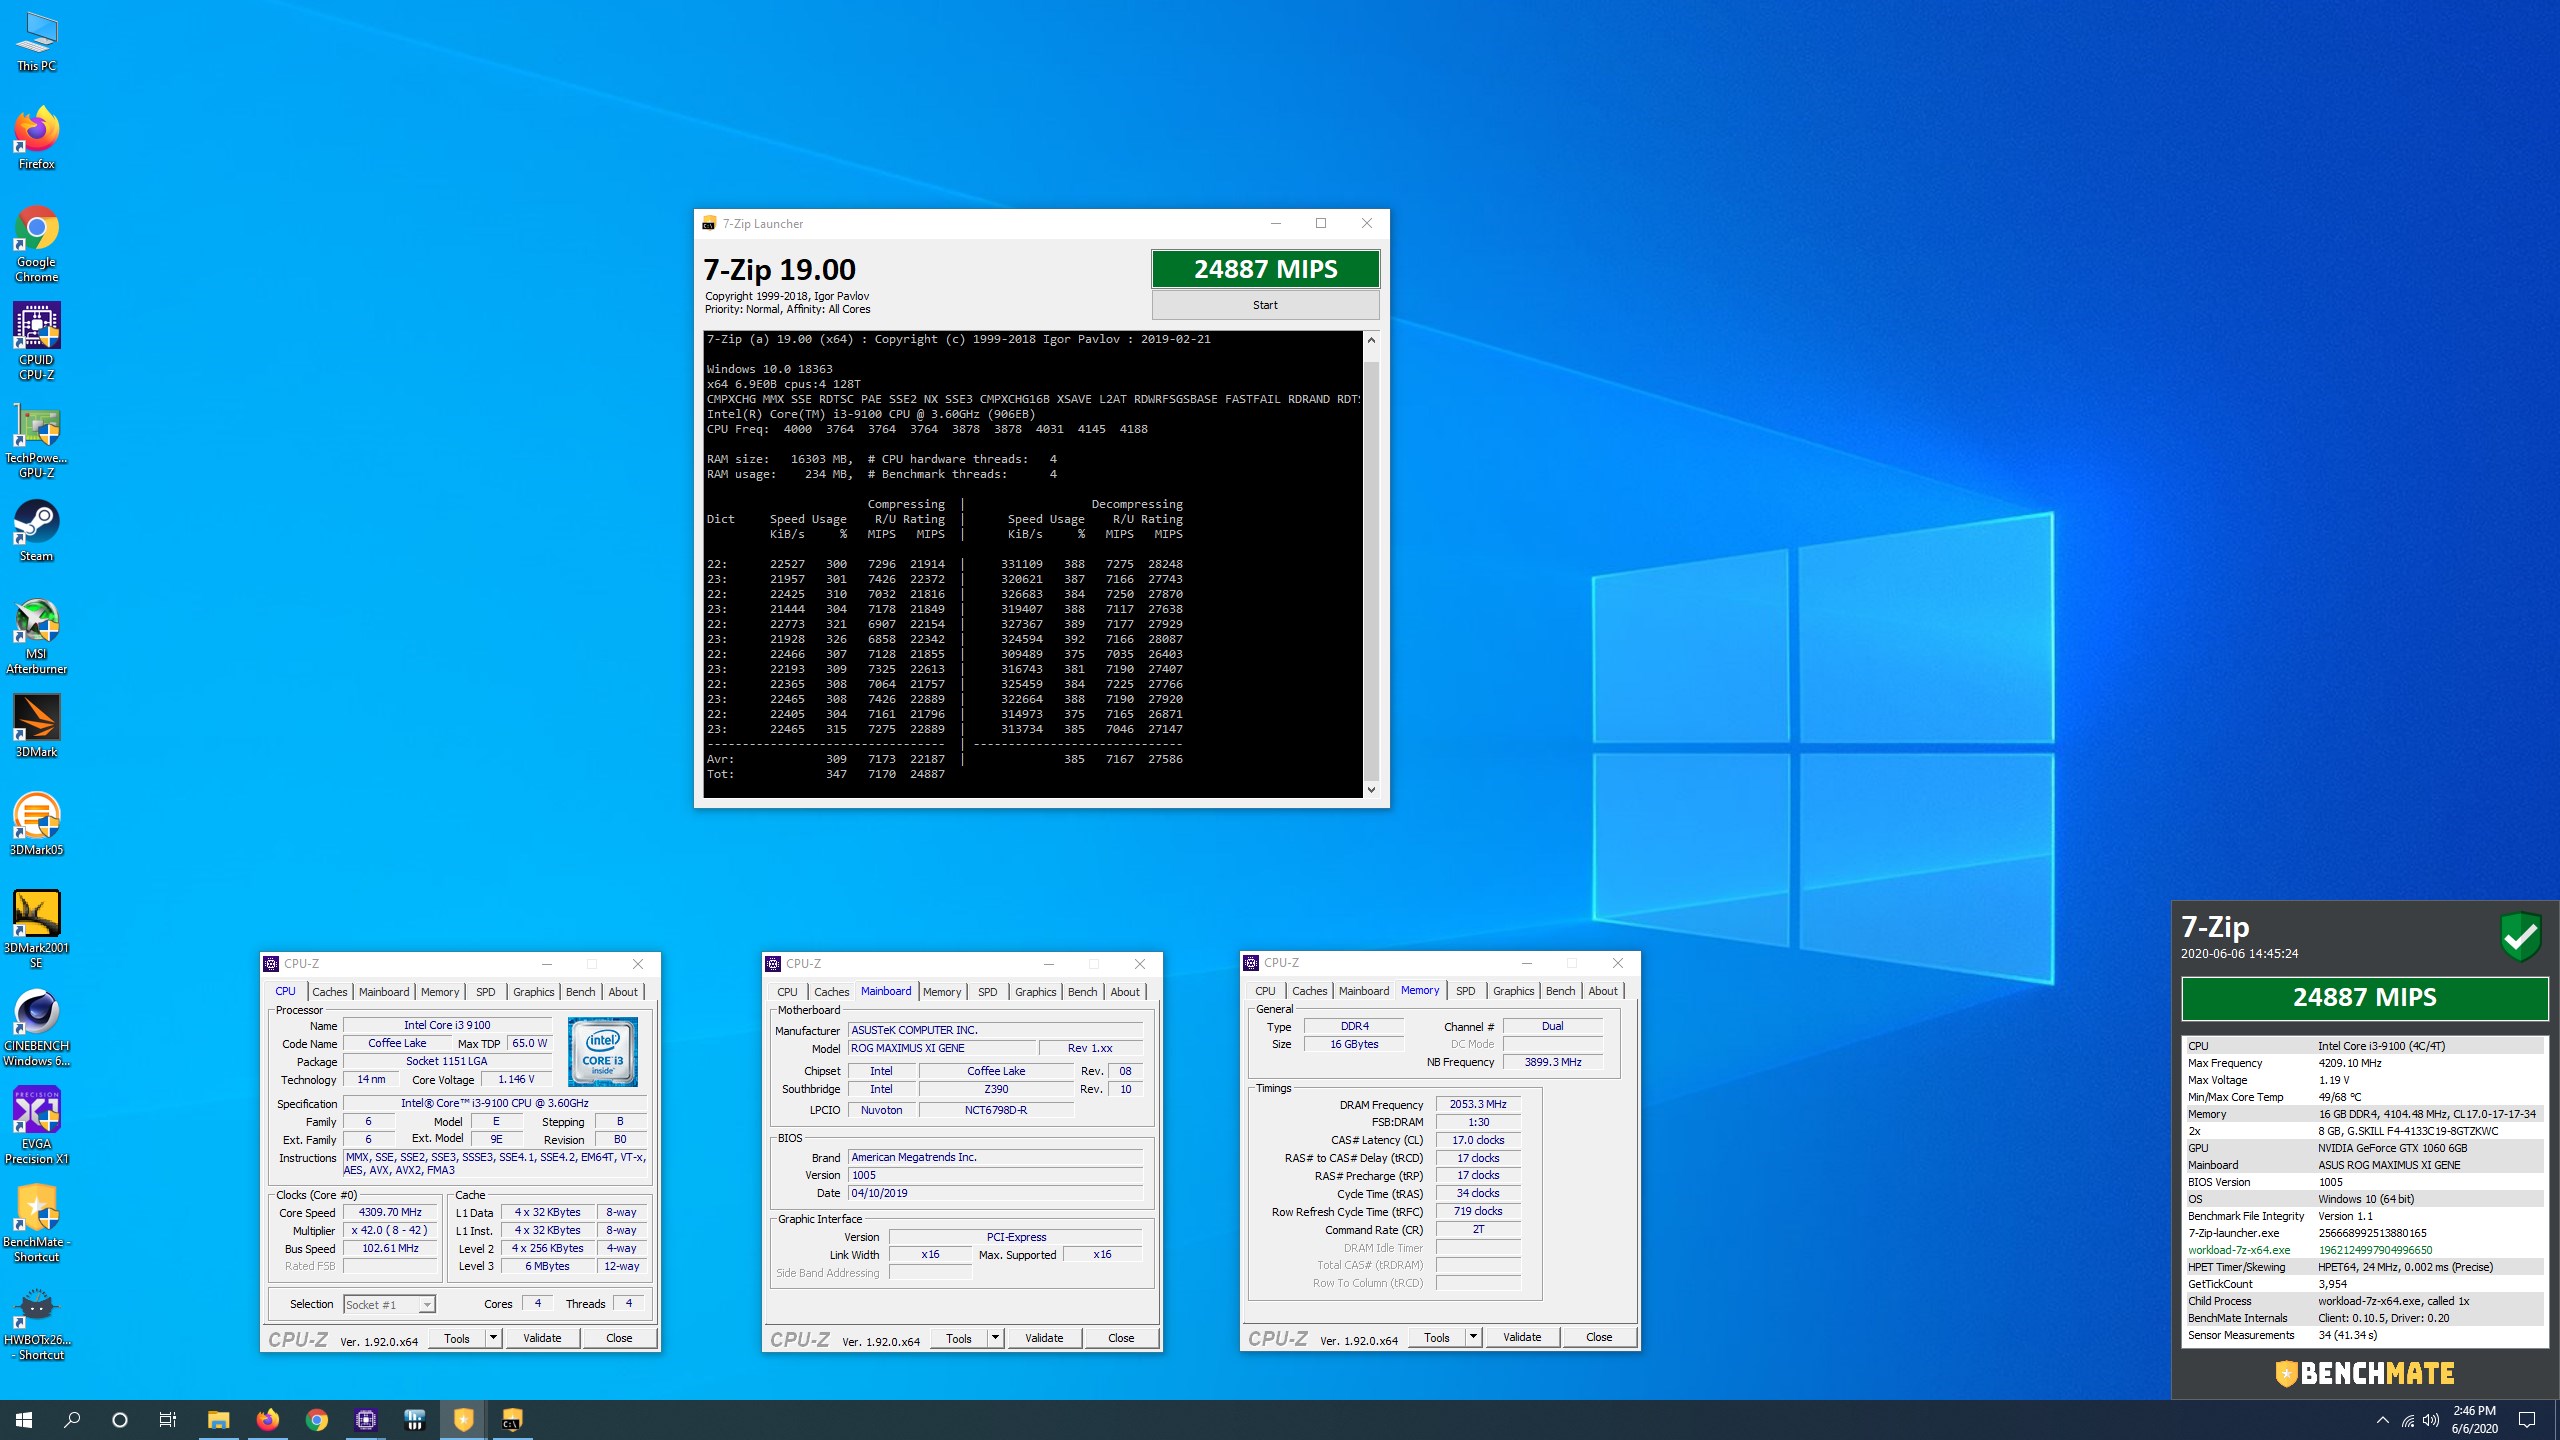Viewport: 2560px width, 1440px height.
Task: Open Cortana from the taskbar
Action: pyautogui.click(x=120, y=1420)
